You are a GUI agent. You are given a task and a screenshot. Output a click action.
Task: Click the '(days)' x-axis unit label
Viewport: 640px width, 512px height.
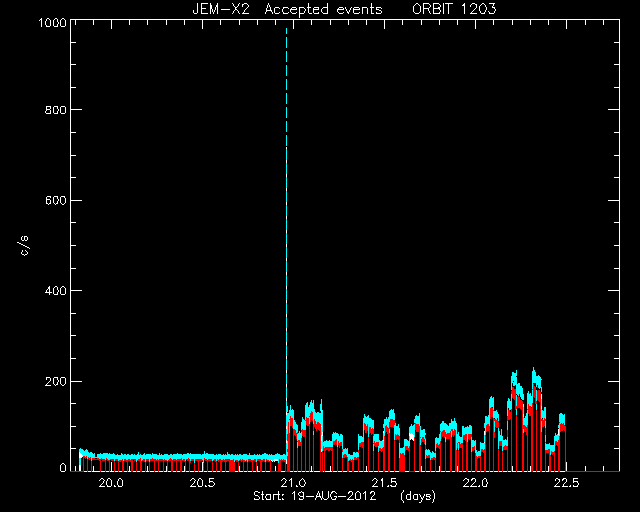[x=418, y=496]
